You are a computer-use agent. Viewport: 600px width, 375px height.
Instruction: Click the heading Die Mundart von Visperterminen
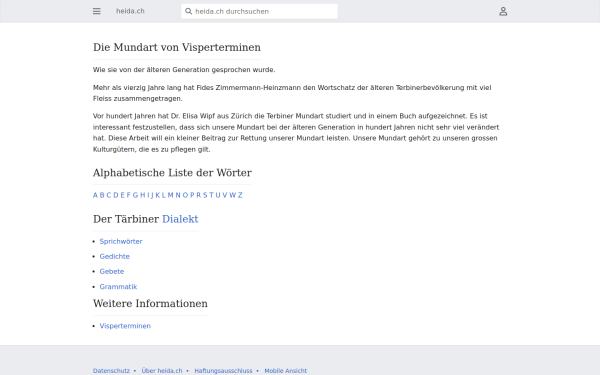tap(177, 47)
